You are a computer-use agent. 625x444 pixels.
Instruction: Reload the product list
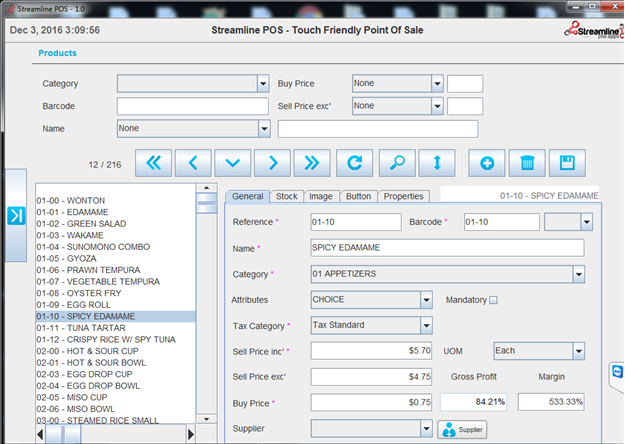pos(354,163)
